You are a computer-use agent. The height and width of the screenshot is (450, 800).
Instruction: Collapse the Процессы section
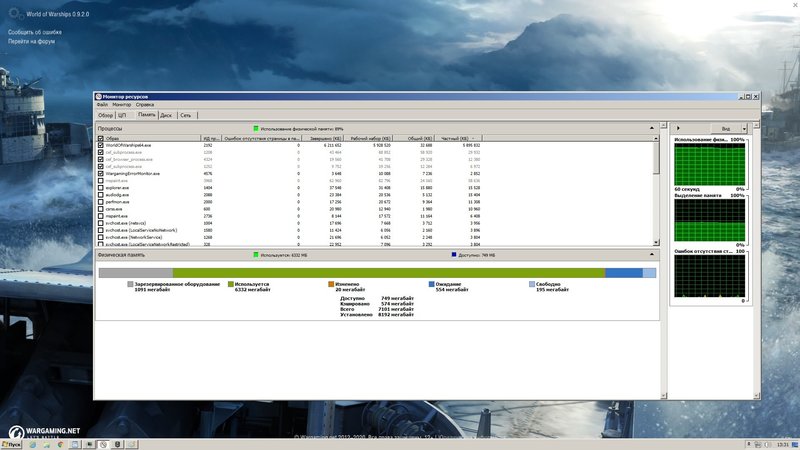652,128
